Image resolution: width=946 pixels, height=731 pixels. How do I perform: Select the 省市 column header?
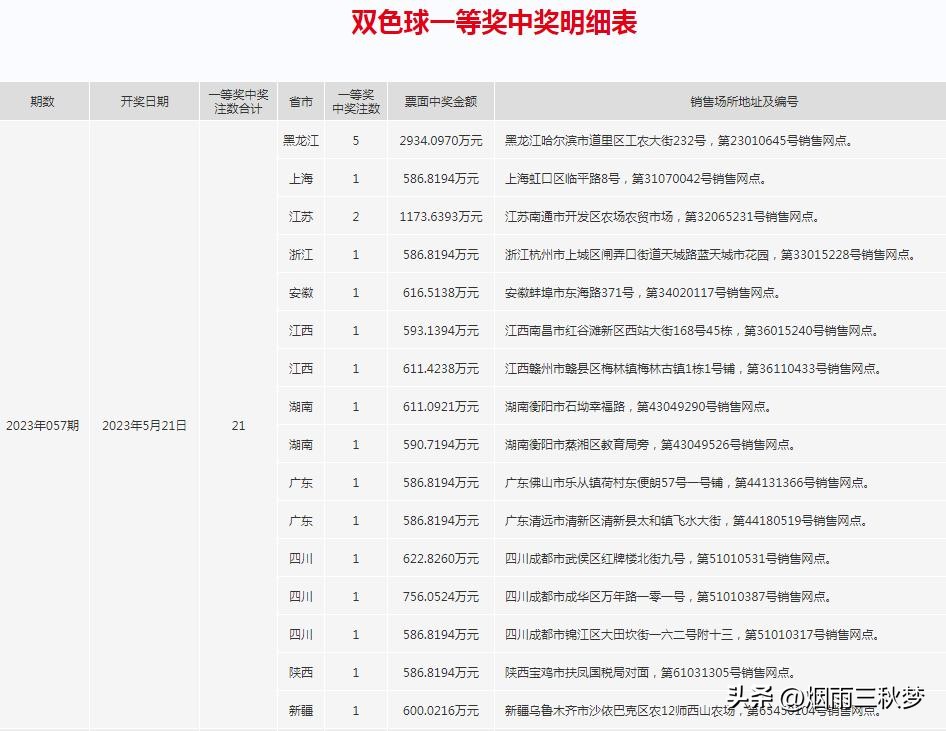pos(301,101)
